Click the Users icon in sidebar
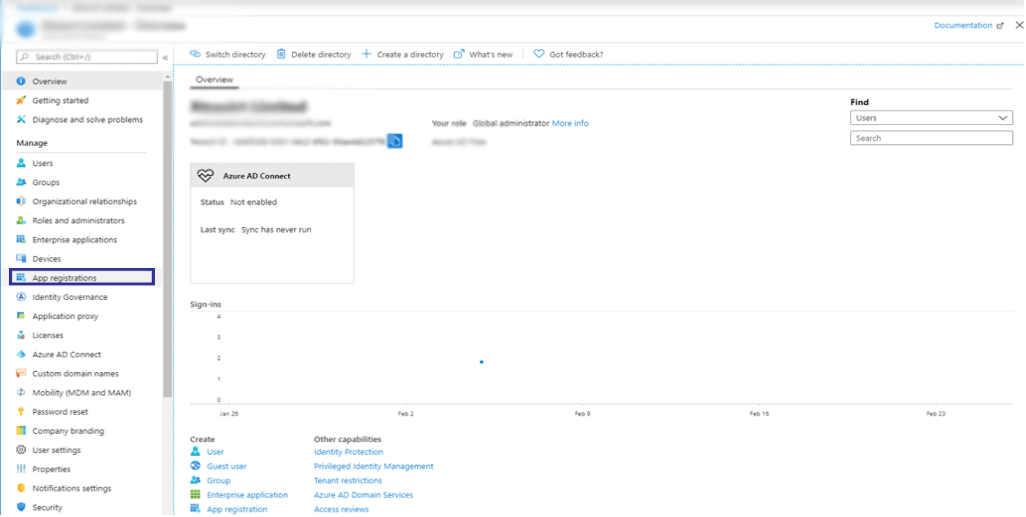Viewport: 1026px width, 517px height. (21, 163)
